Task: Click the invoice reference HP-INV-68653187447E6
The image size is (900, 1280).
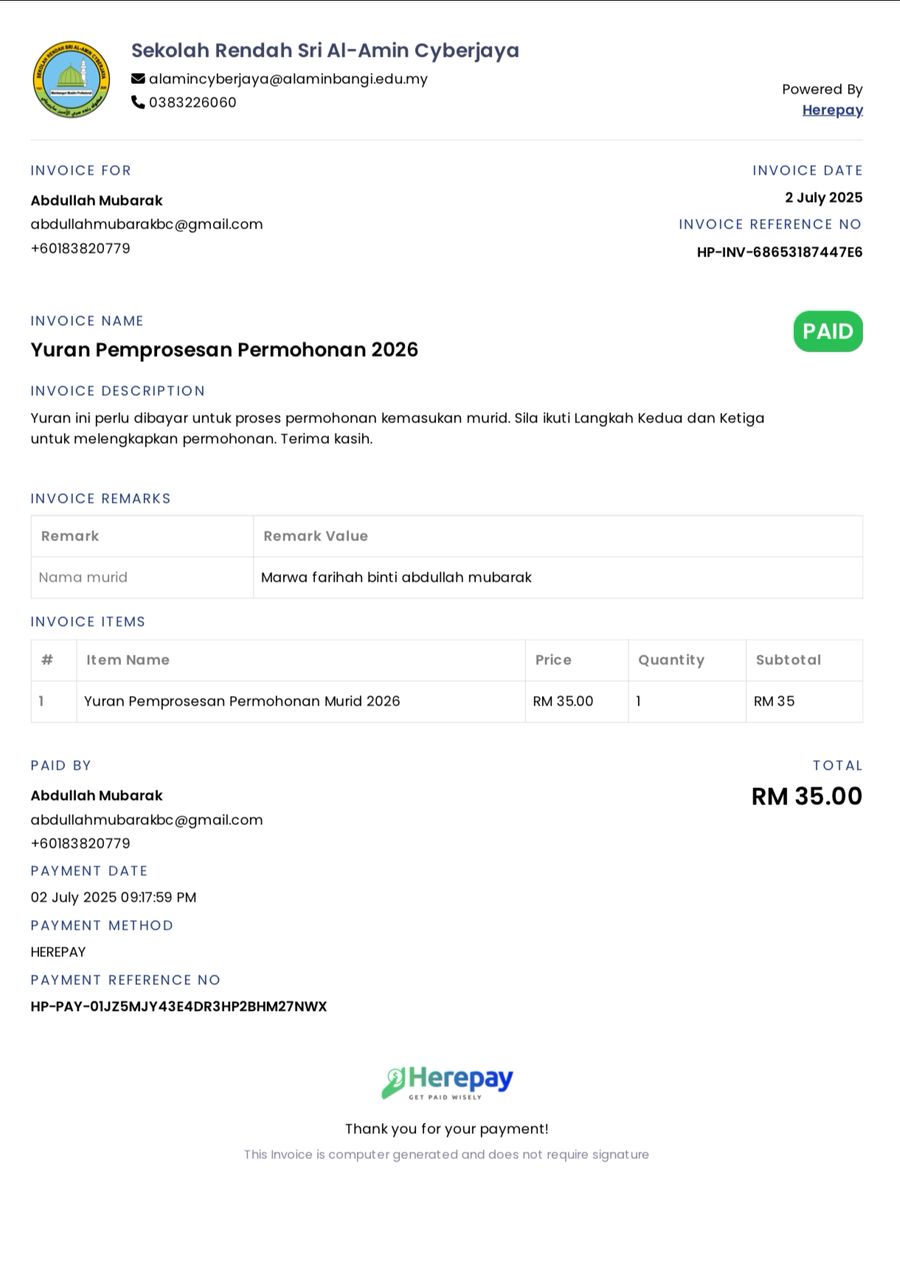Action: 780,252
